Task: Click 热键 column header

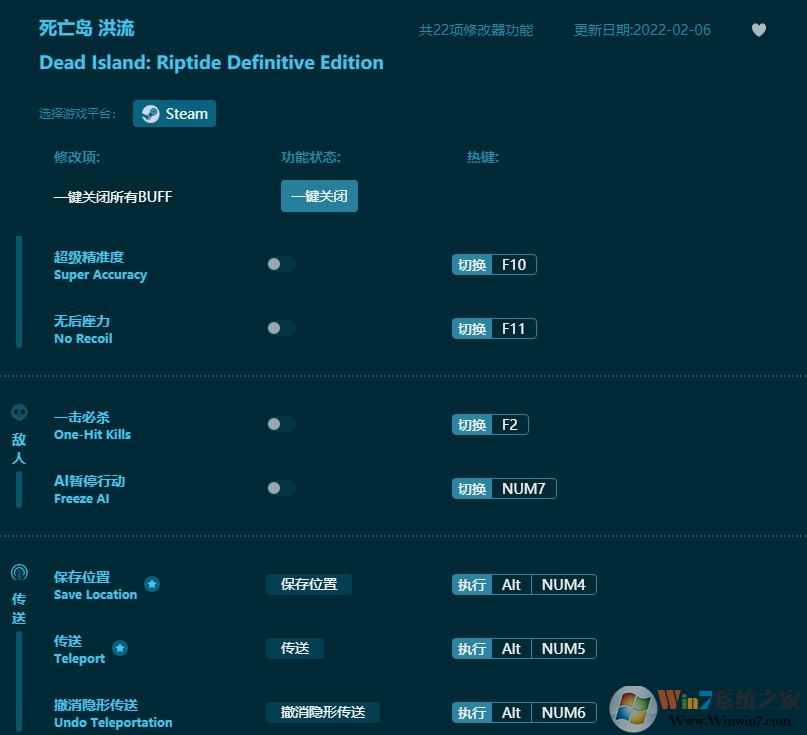Action: [x=482, y=157]
